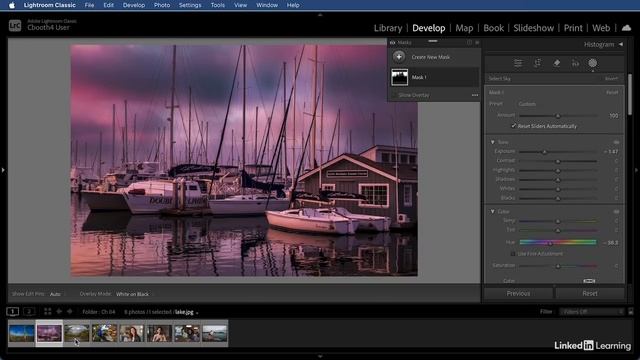The height and width of the screenshot is (360, 640).
Task: Toggle Reset Sliders Automatically checkbox
Action: point(514,126)
